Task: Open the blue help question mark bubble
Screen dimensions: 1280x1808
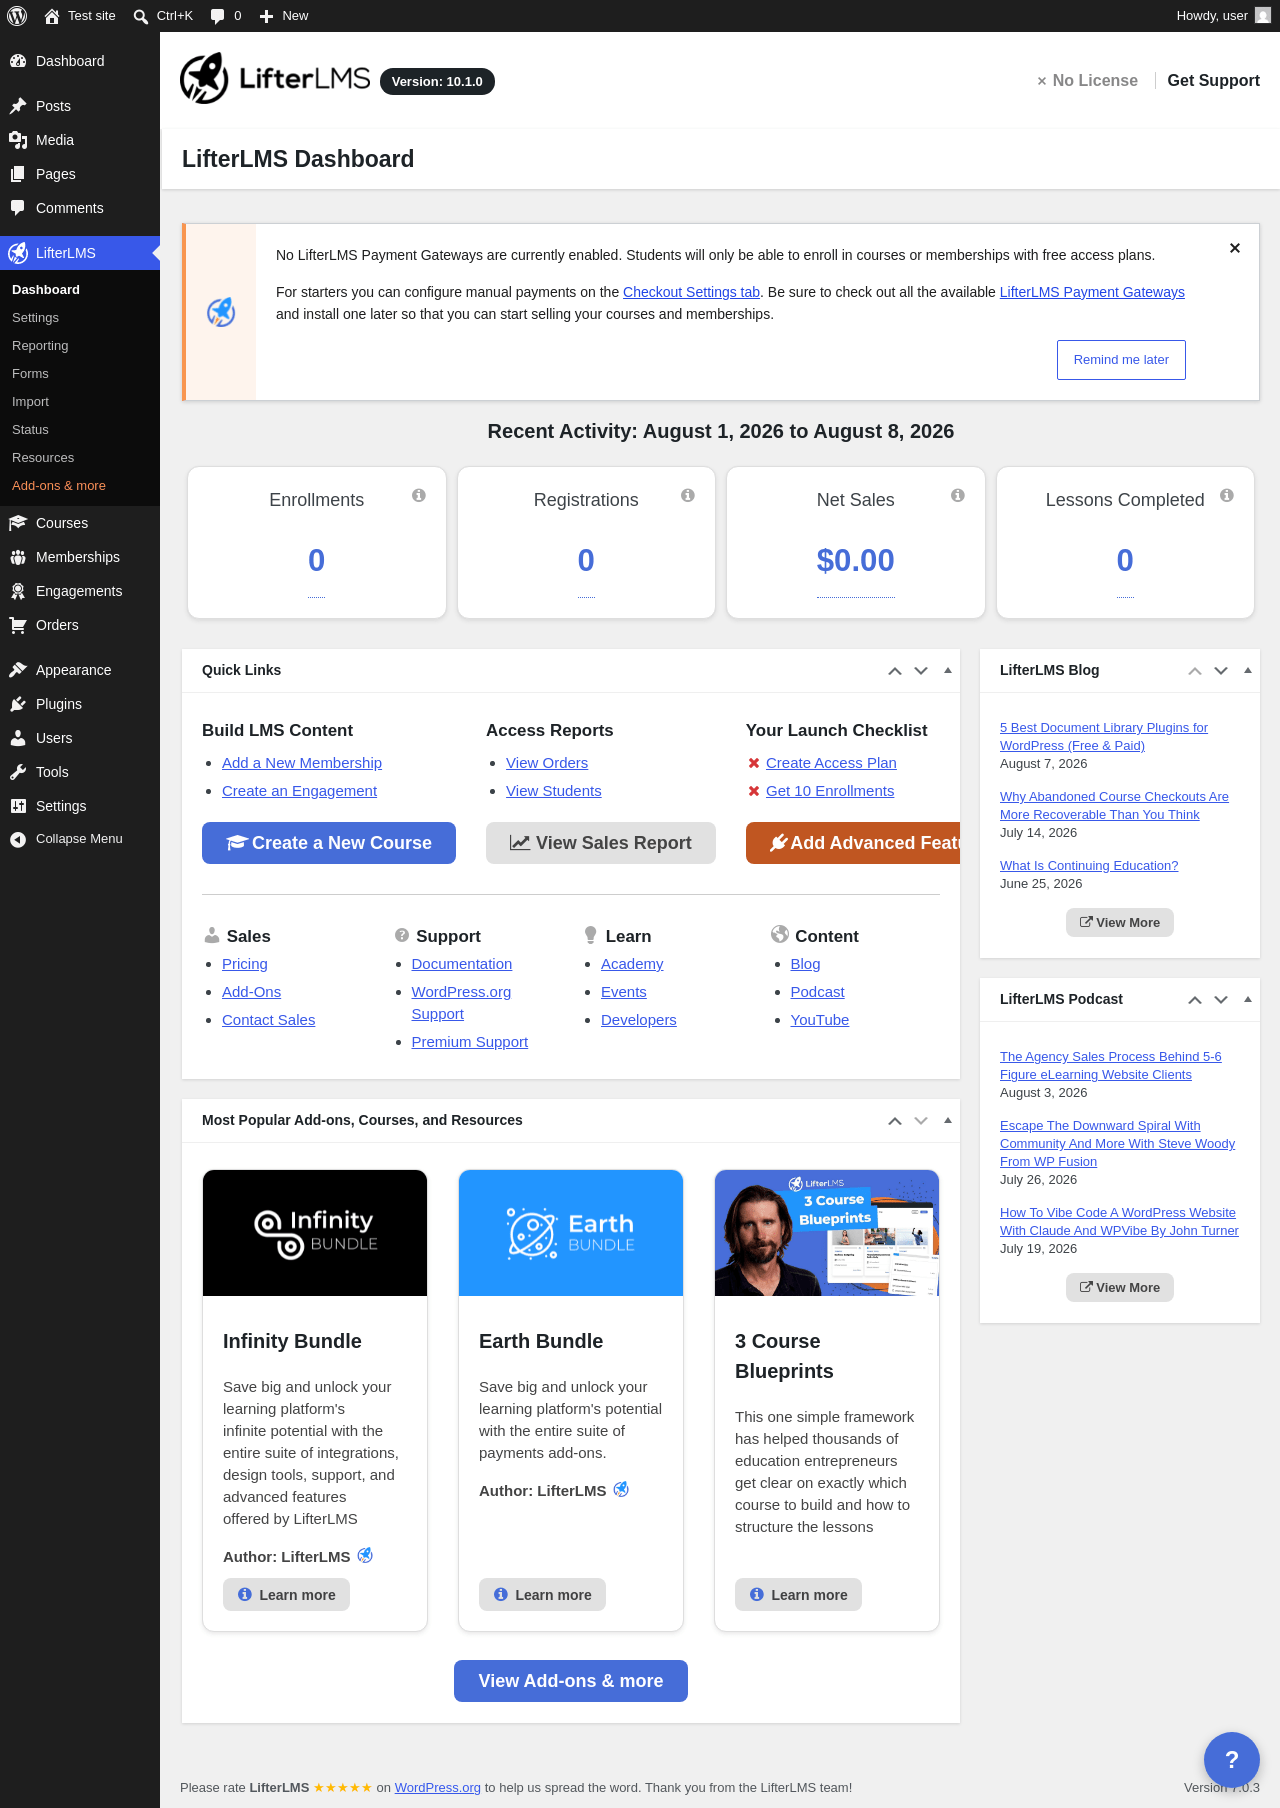Action: [x=1232, y=1760]
